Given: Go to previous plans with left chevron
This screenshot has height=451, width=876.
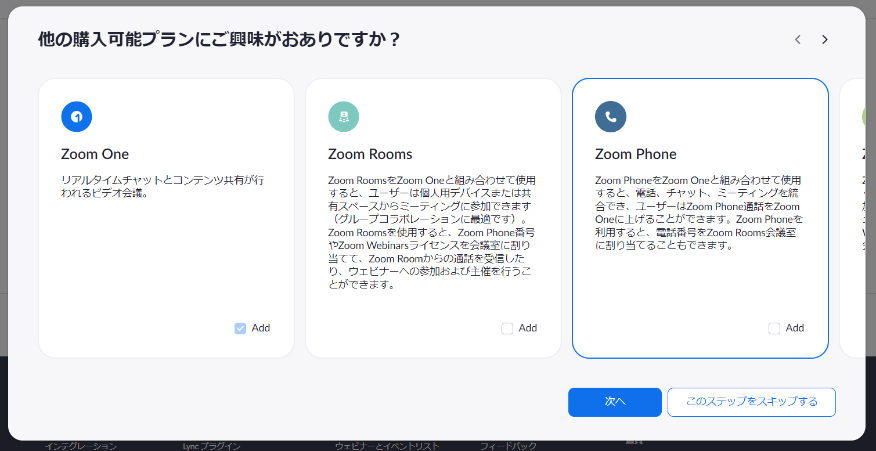Looking at the screenshot, I should pyautogui.click(x=798, y=39).
